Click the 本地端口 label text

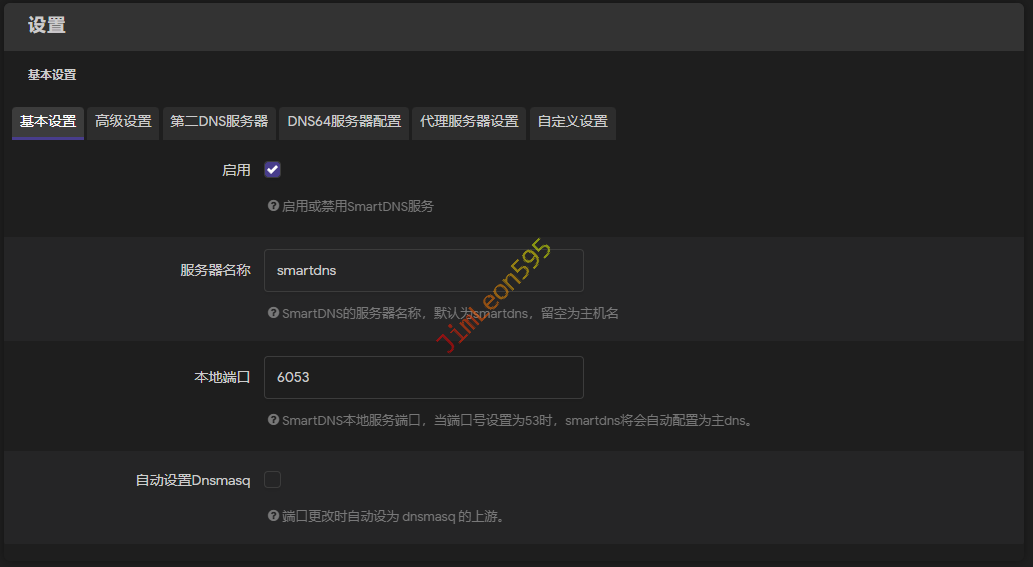click(x=222, y=378)
